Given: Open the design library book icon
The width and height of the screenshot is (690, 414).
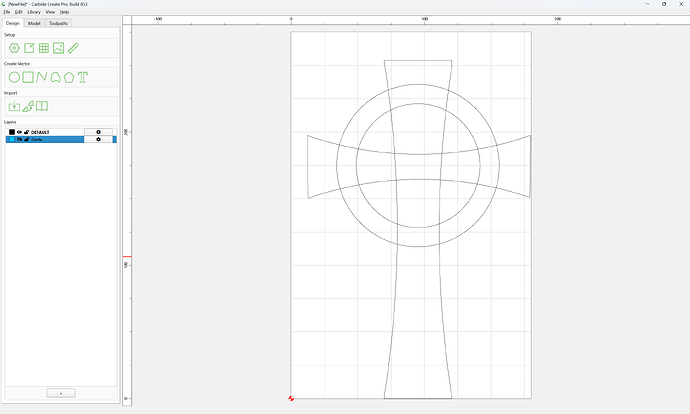Looking at the screenshot, I should point(42,106).
